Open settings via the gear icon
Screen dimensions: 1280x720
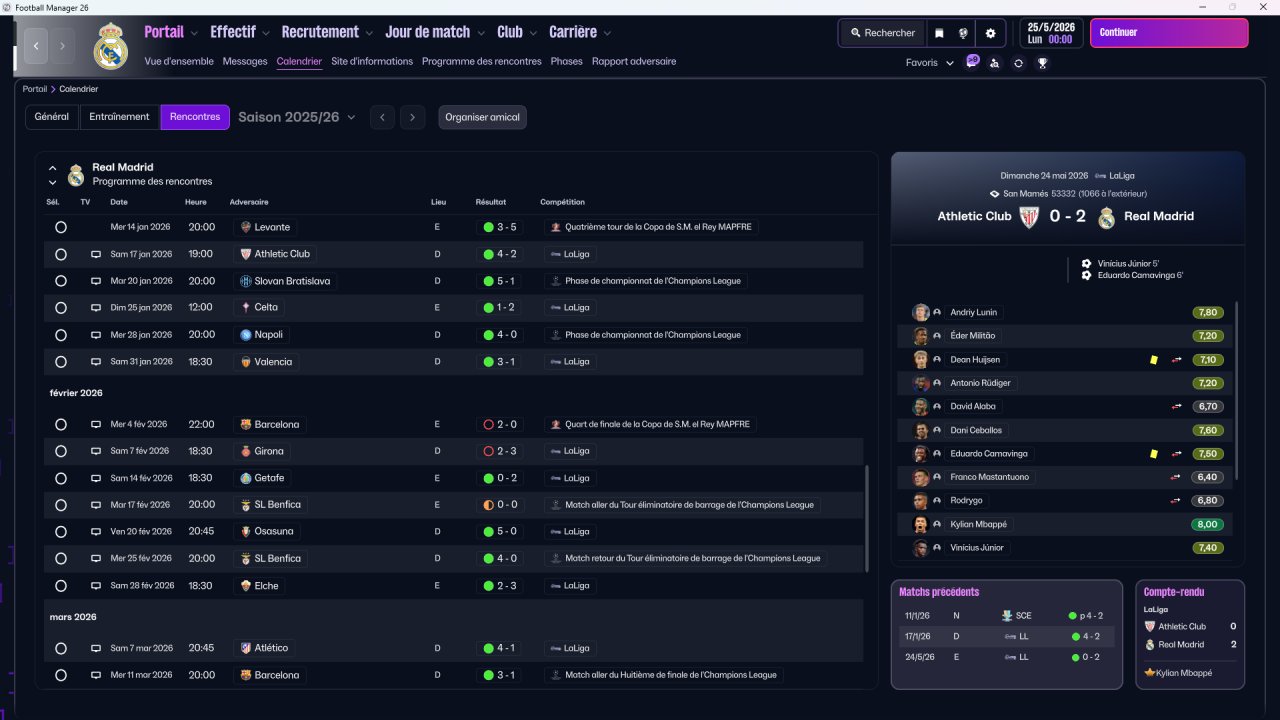point(990,33)
